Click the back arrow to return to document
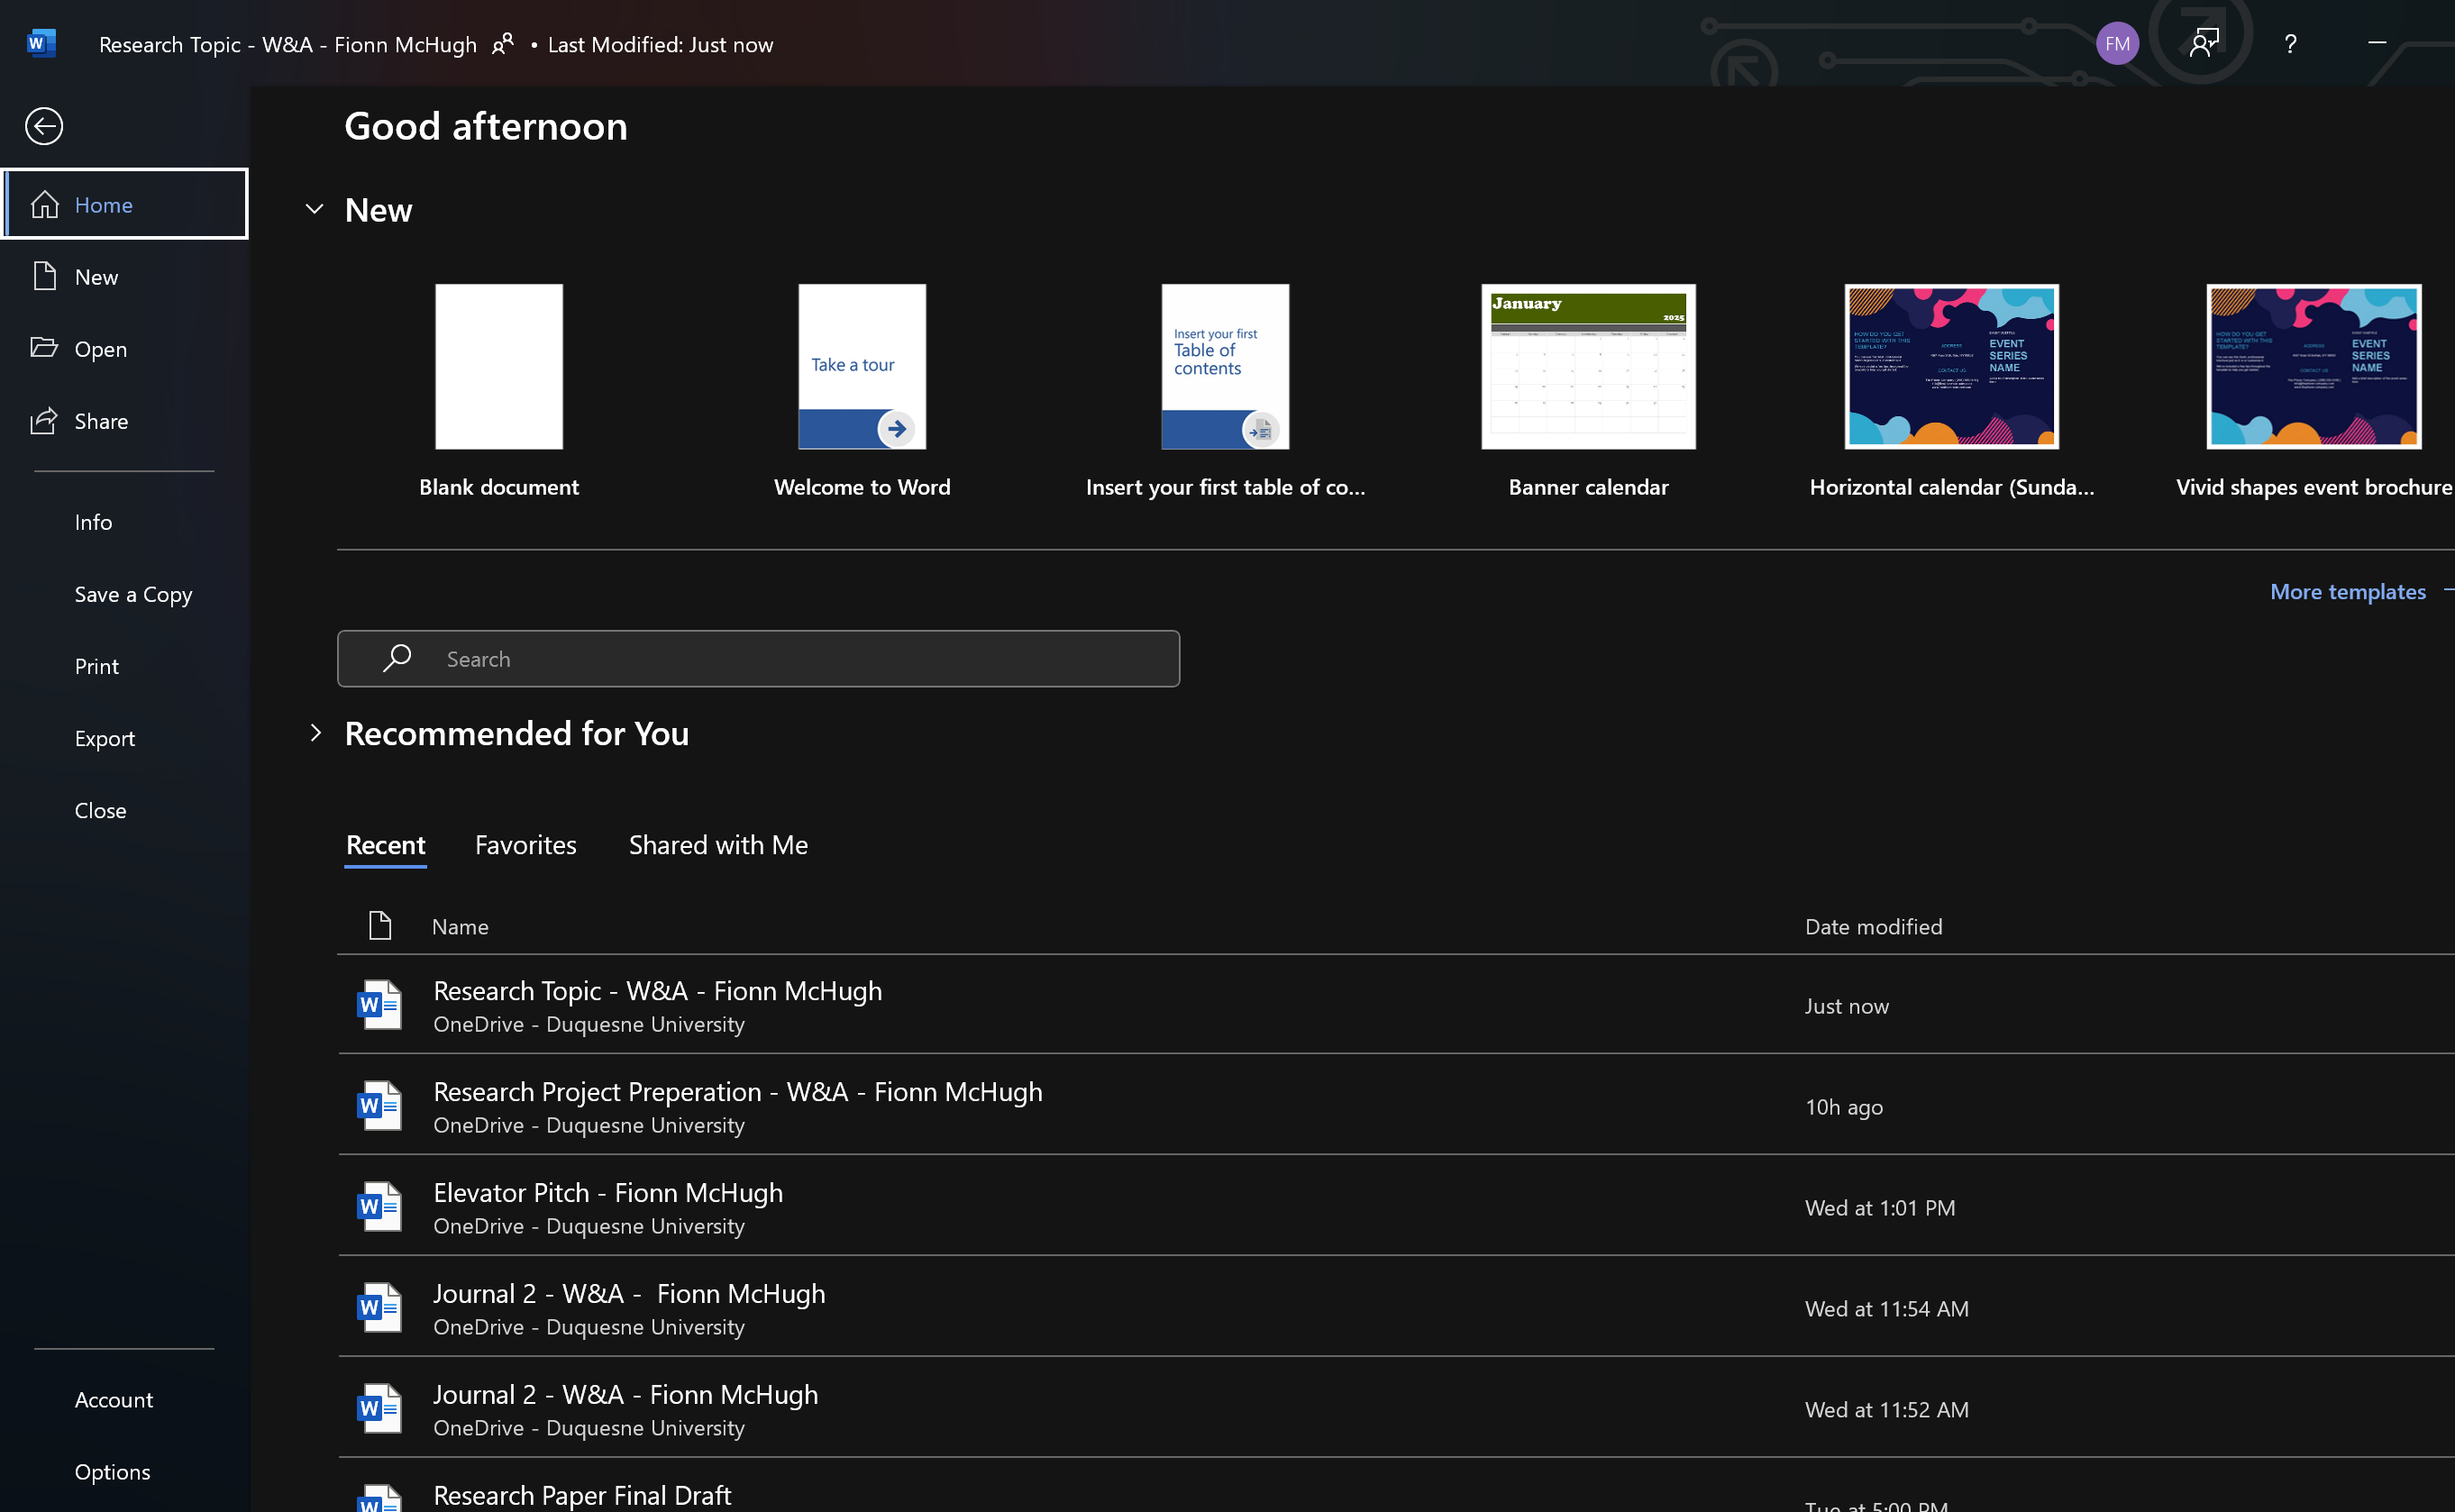This screenshot has width=2455, height=1512. tap(44, 126)
